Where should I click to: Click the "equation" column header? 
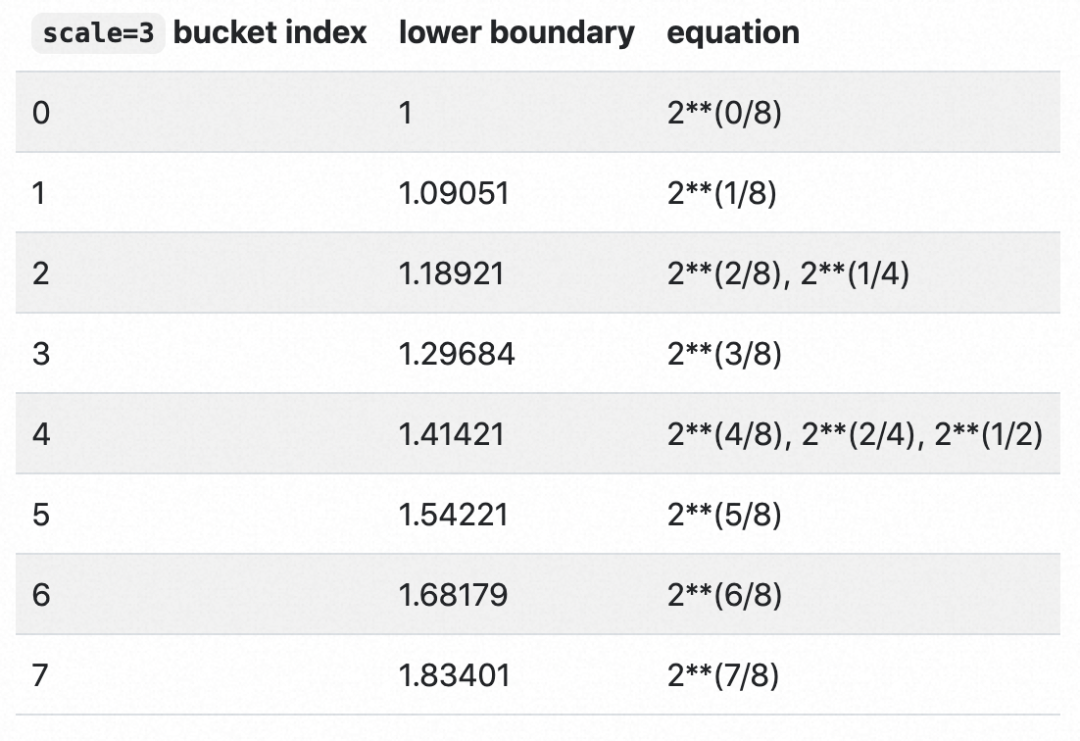[733, 32]
